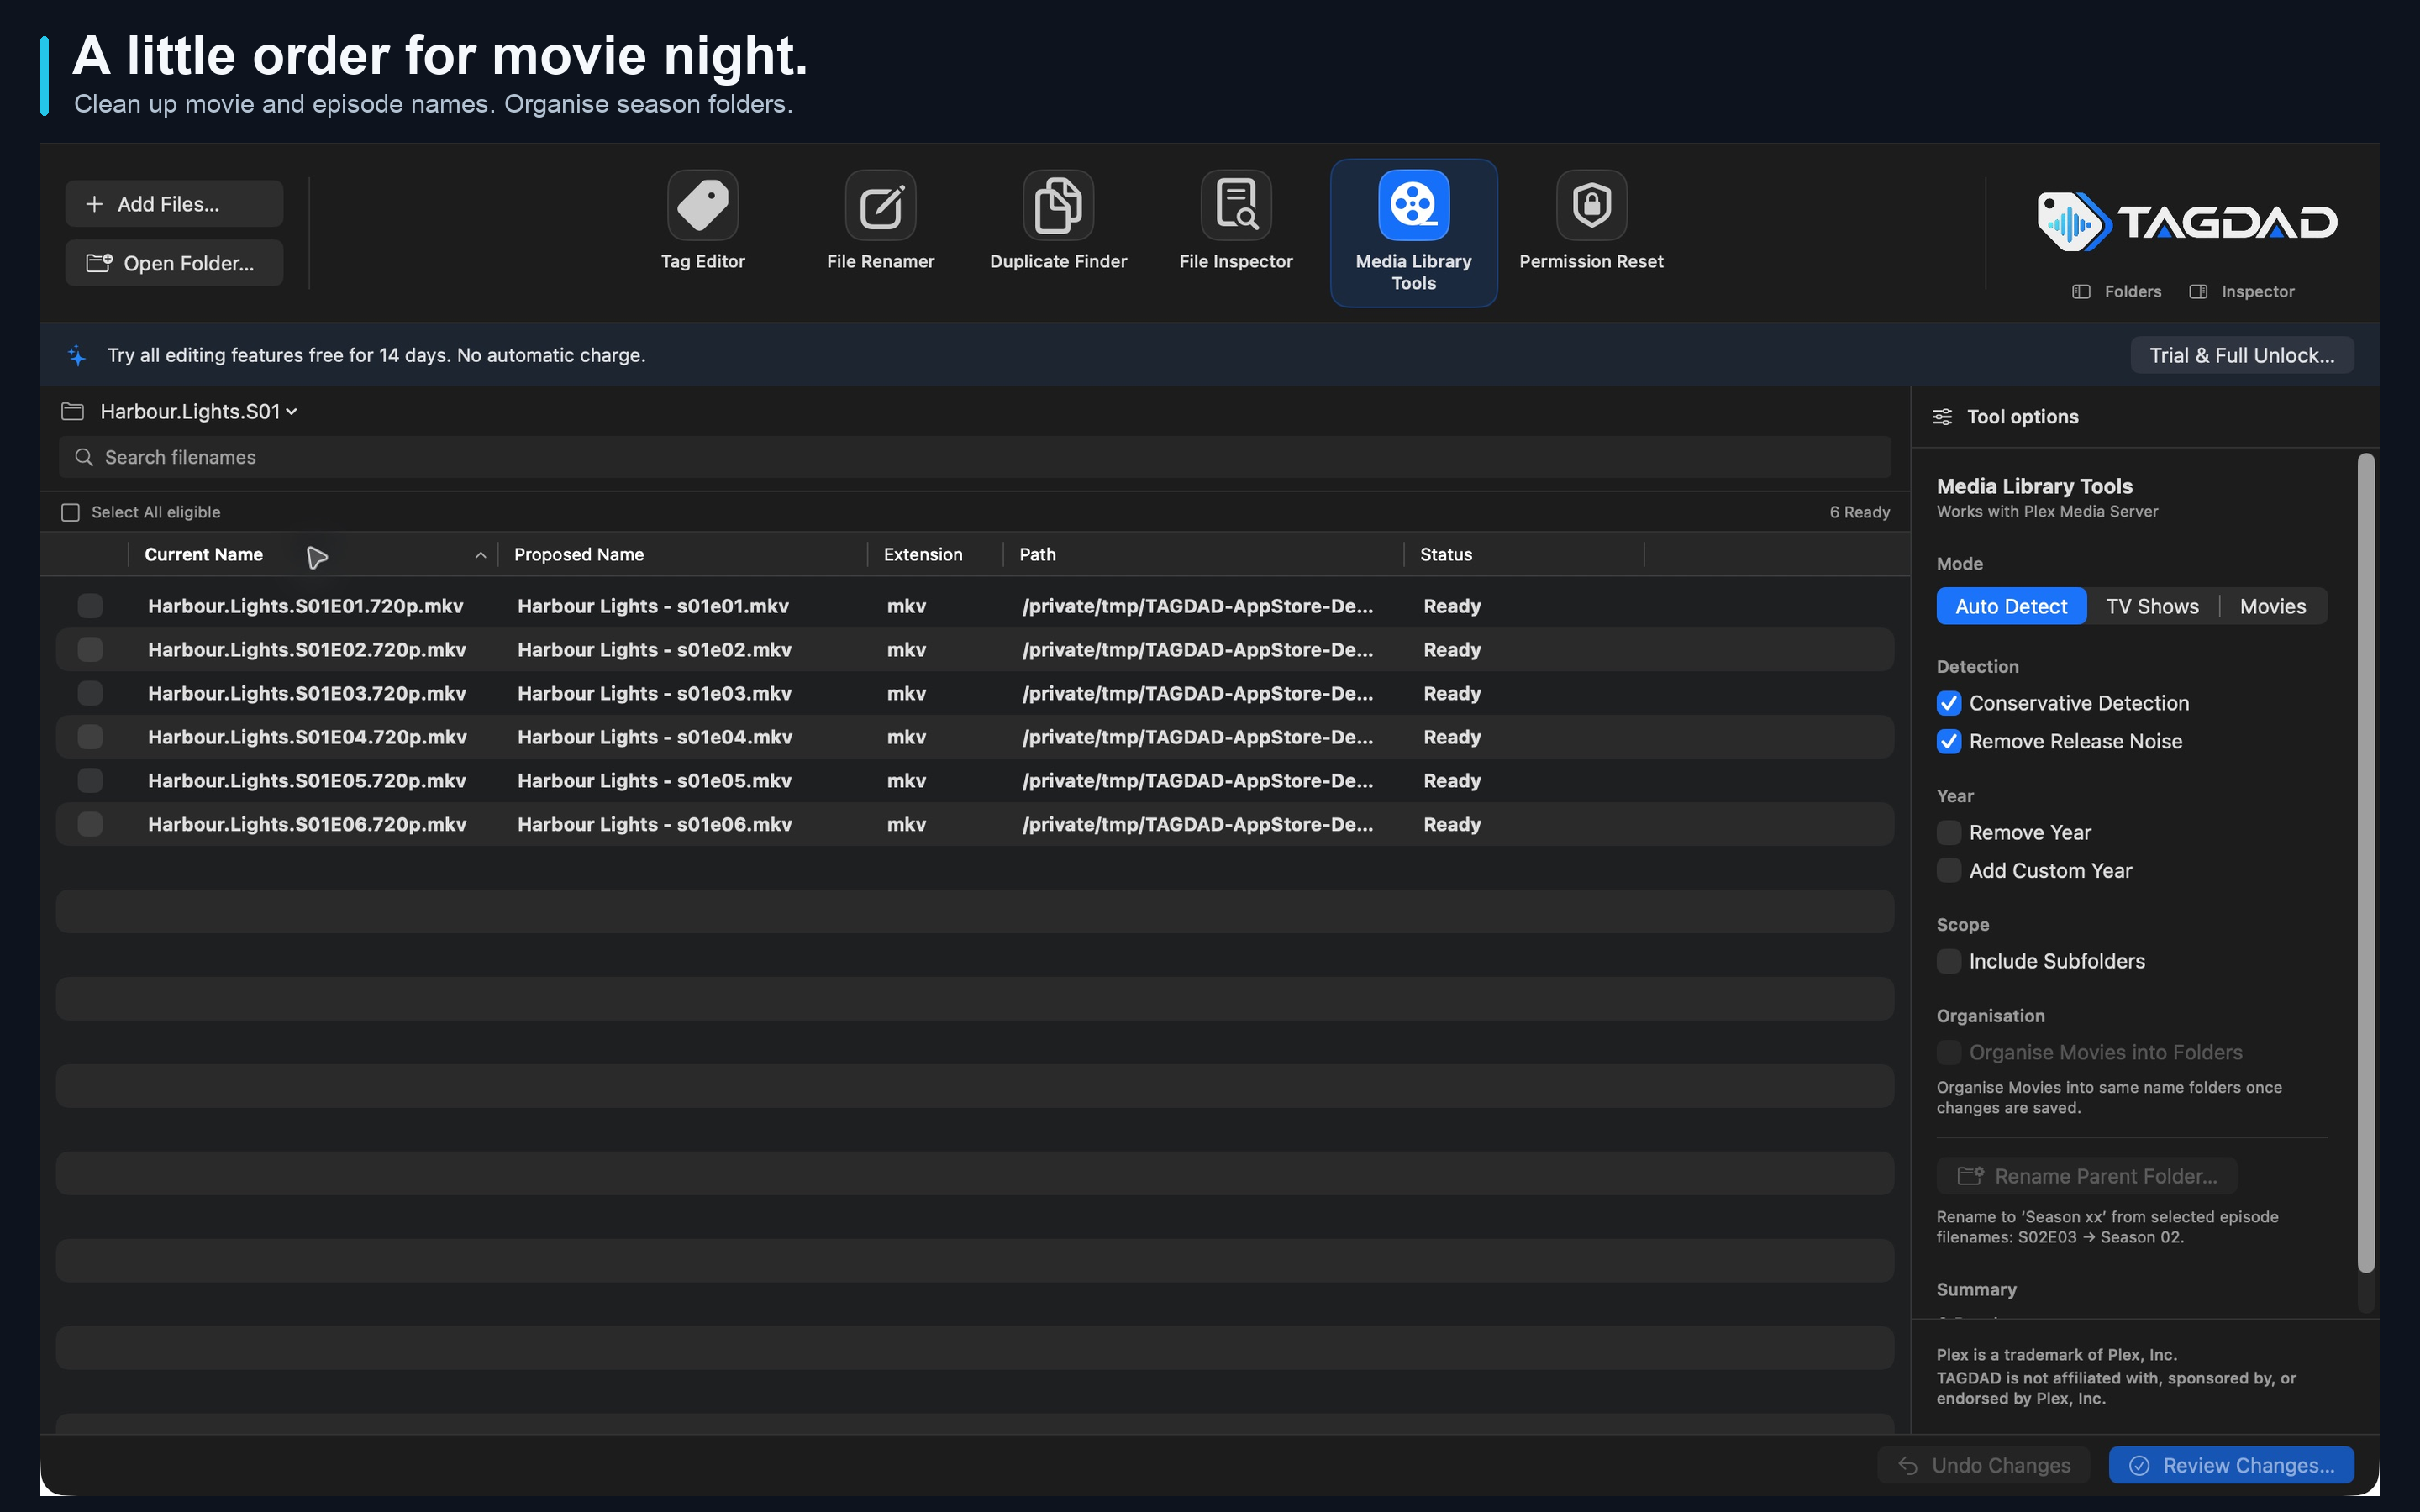
Task: Tick checkbox for Harbour.Lights.S01E03.720p.mkv row
Action: click(90, 693)
